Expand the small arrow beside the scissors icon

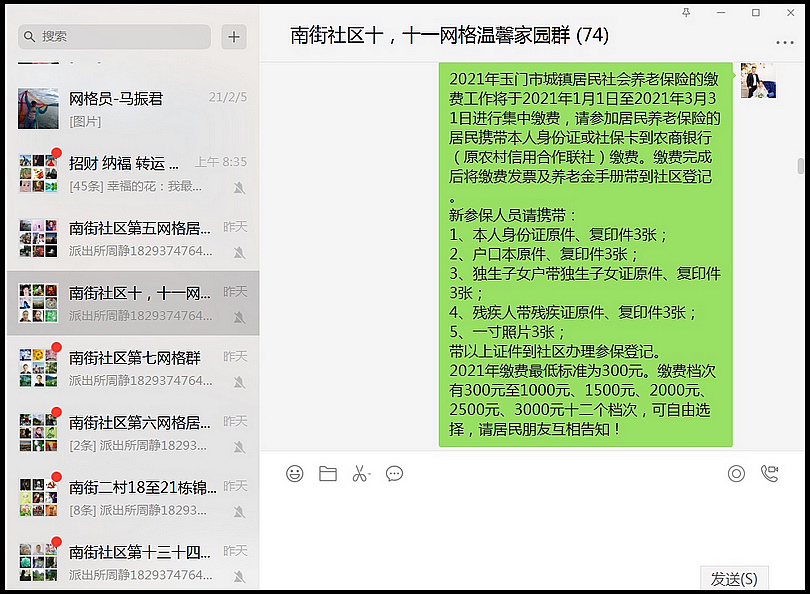pos(371,473)
